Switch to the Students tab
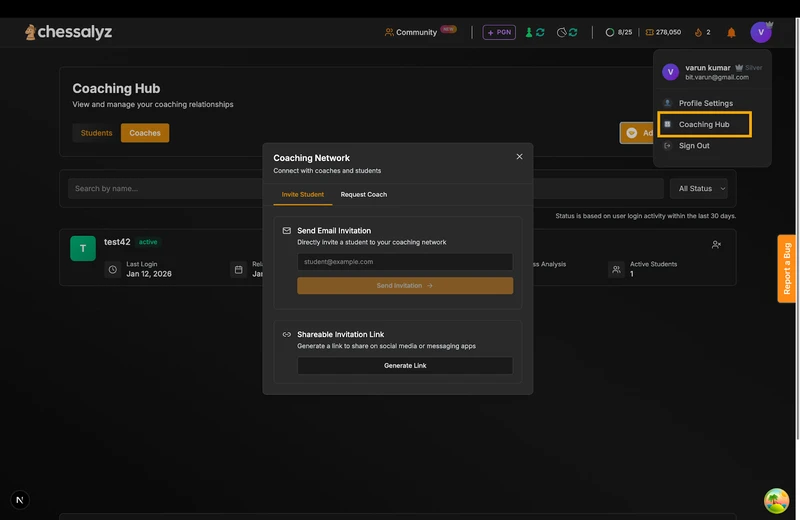800x520 pixels. pos(96,133)
